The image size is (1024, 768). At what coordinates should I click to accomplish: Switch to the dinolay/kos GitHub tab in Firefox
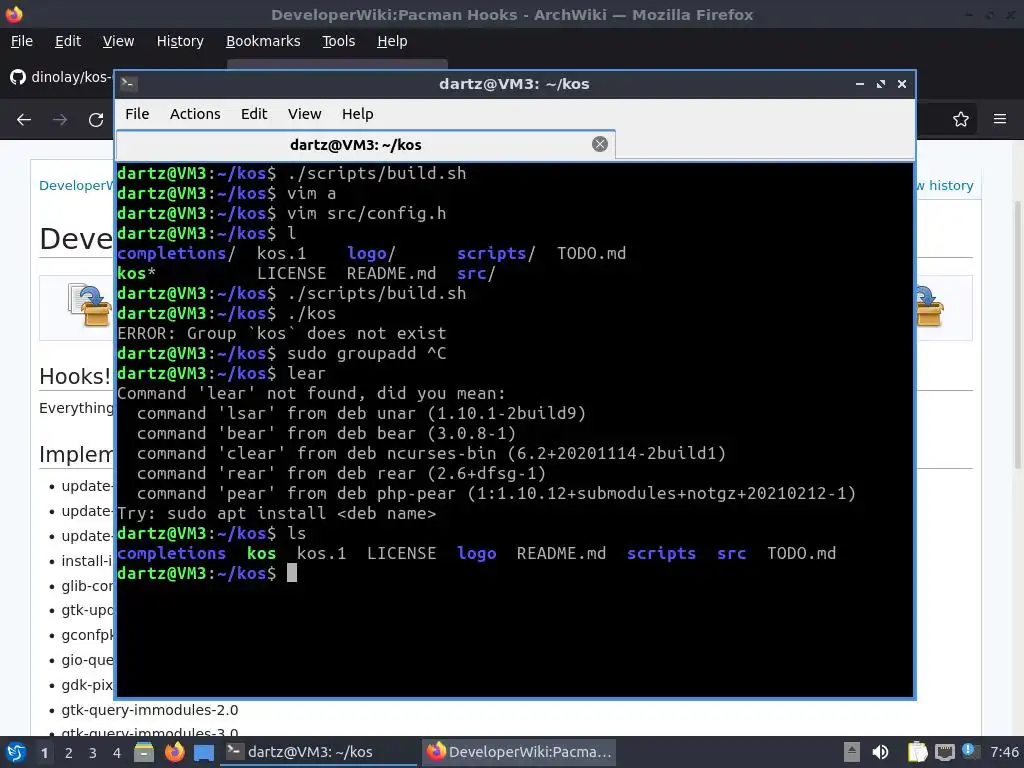coord(61,77)
